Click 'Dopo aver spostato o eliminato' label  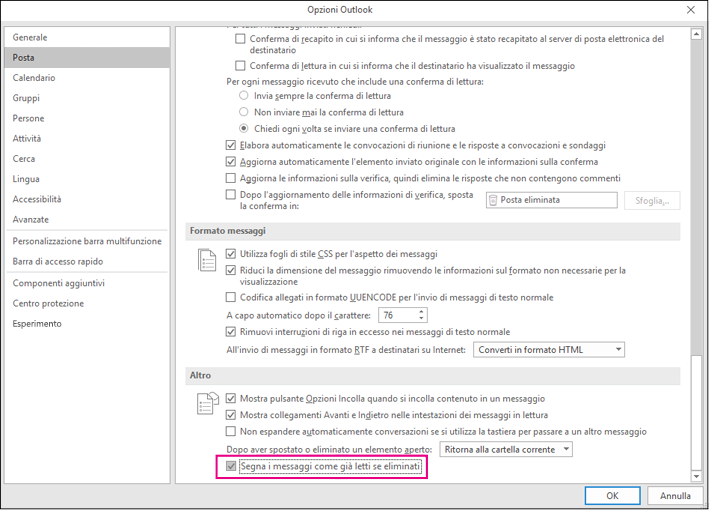(329, 449)
